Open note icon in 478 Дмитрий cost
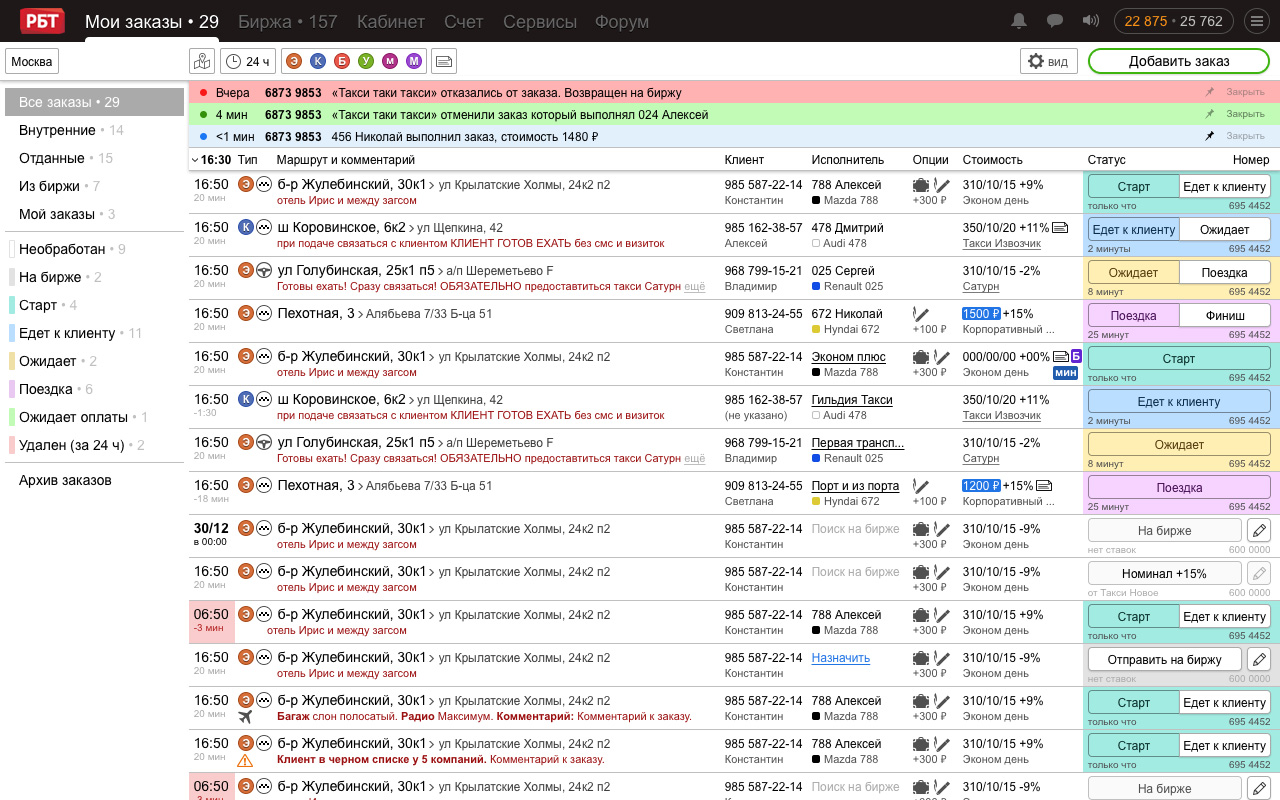1280x800 pixels. point(1060,228)
